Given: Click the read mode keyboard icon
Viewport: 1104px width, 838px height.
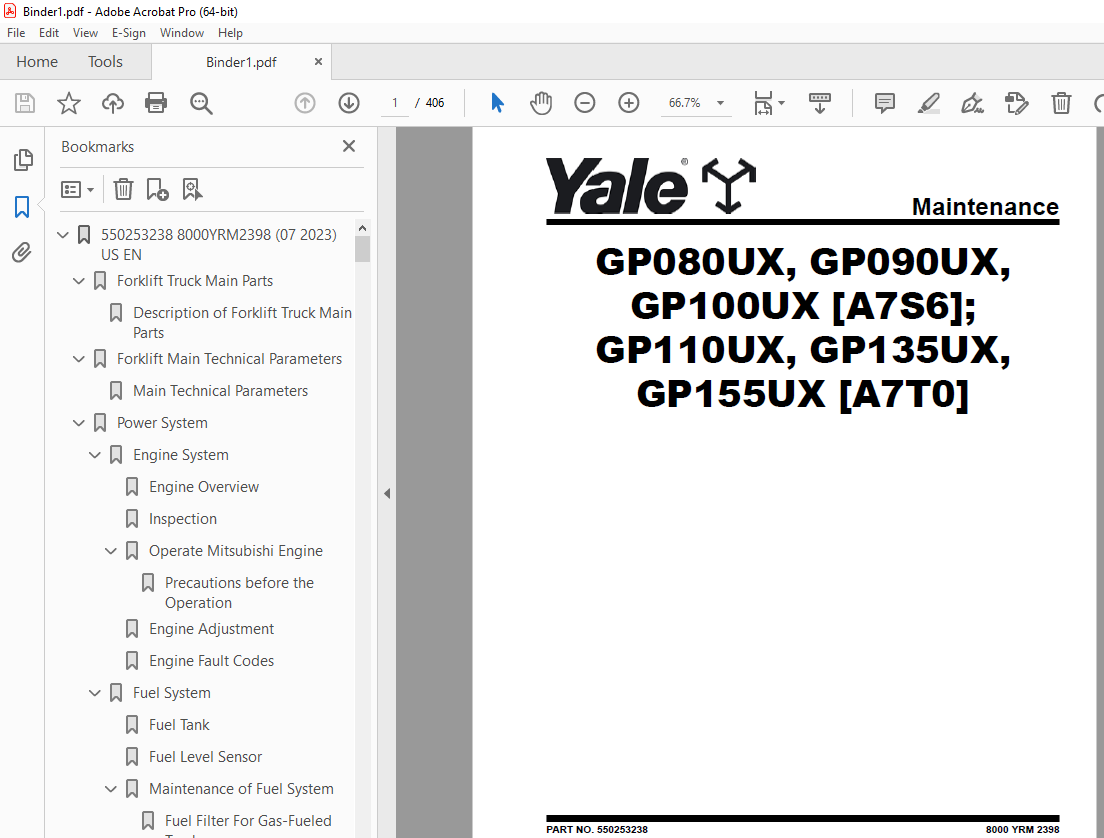Looking at the screenshot, I should click(820, 103).
